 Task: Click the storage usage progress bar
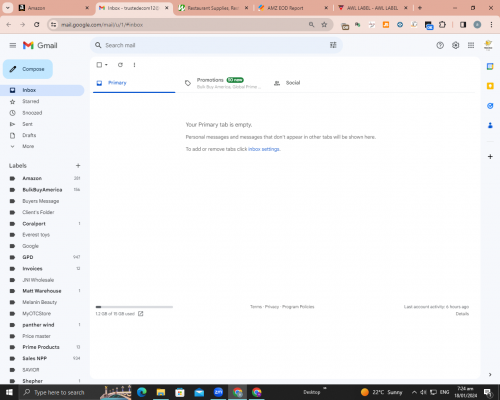coord(134,307)
